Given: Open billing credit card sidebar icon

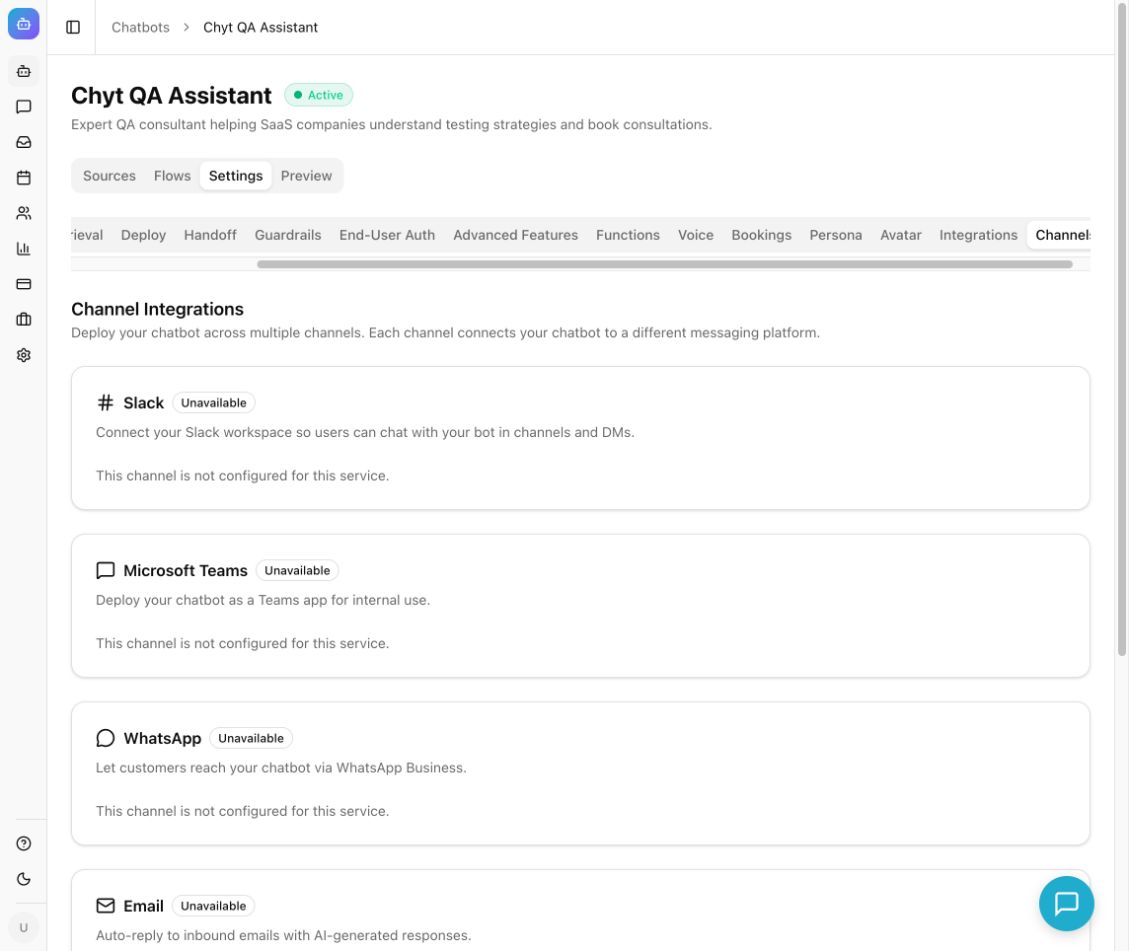Looking at the screenshot, I should point(24,284).
